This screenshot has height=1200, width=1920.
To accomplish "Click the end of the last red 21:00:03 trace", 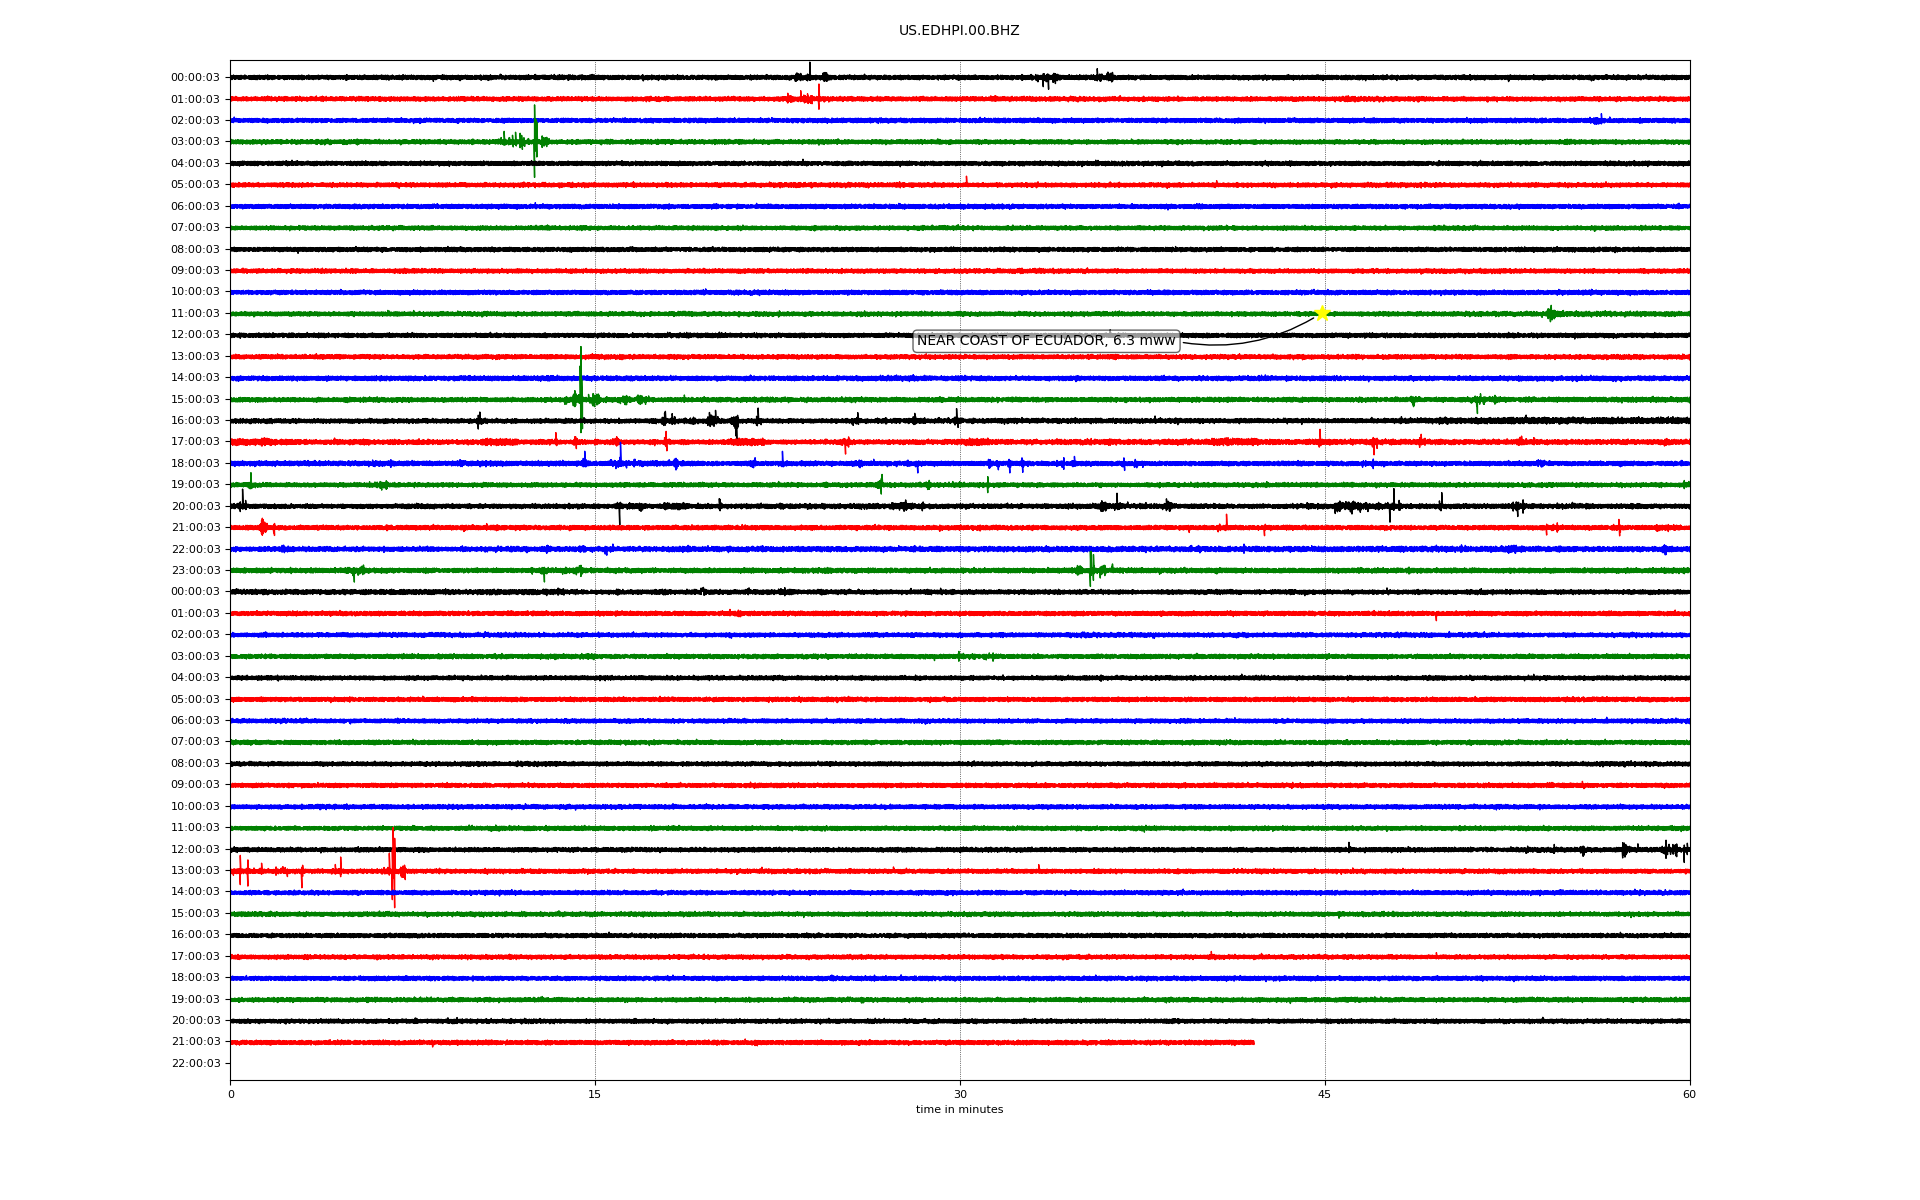I will click(x=1252, y=1042).
